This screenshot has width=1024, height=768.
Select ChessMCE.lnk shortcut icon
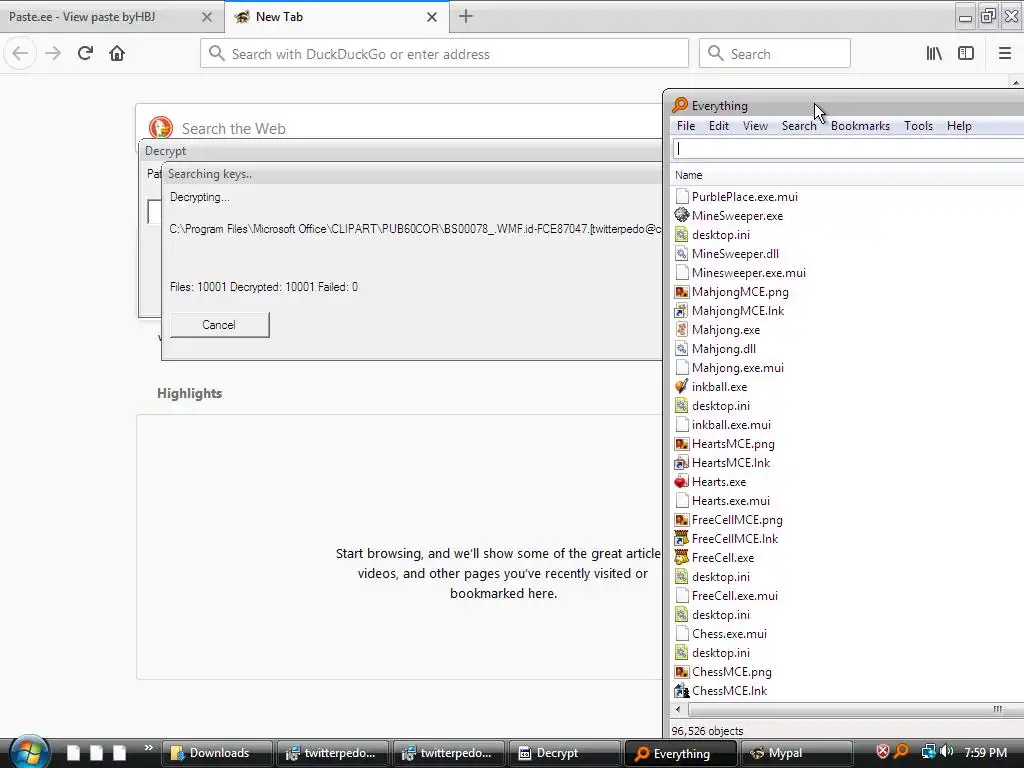tap(682, 690)
